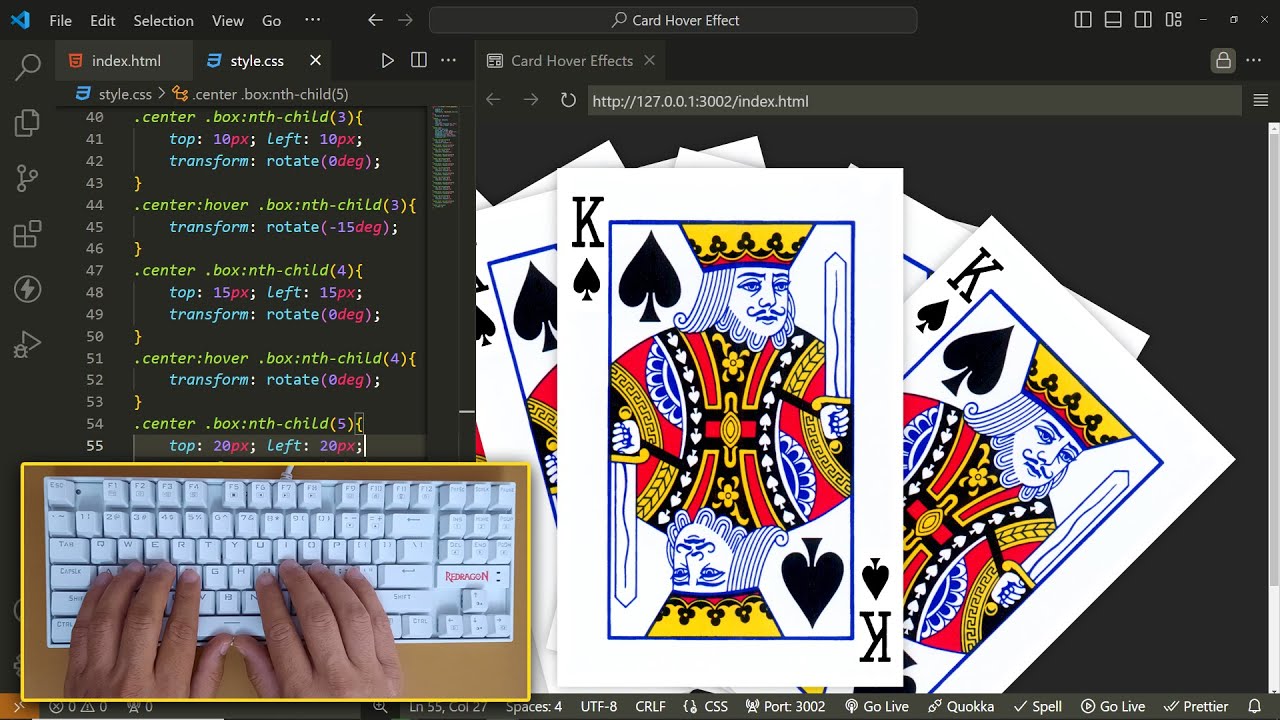Click line number 44 in the gutter
The image size is (1280, 720).
pos(94,205)
